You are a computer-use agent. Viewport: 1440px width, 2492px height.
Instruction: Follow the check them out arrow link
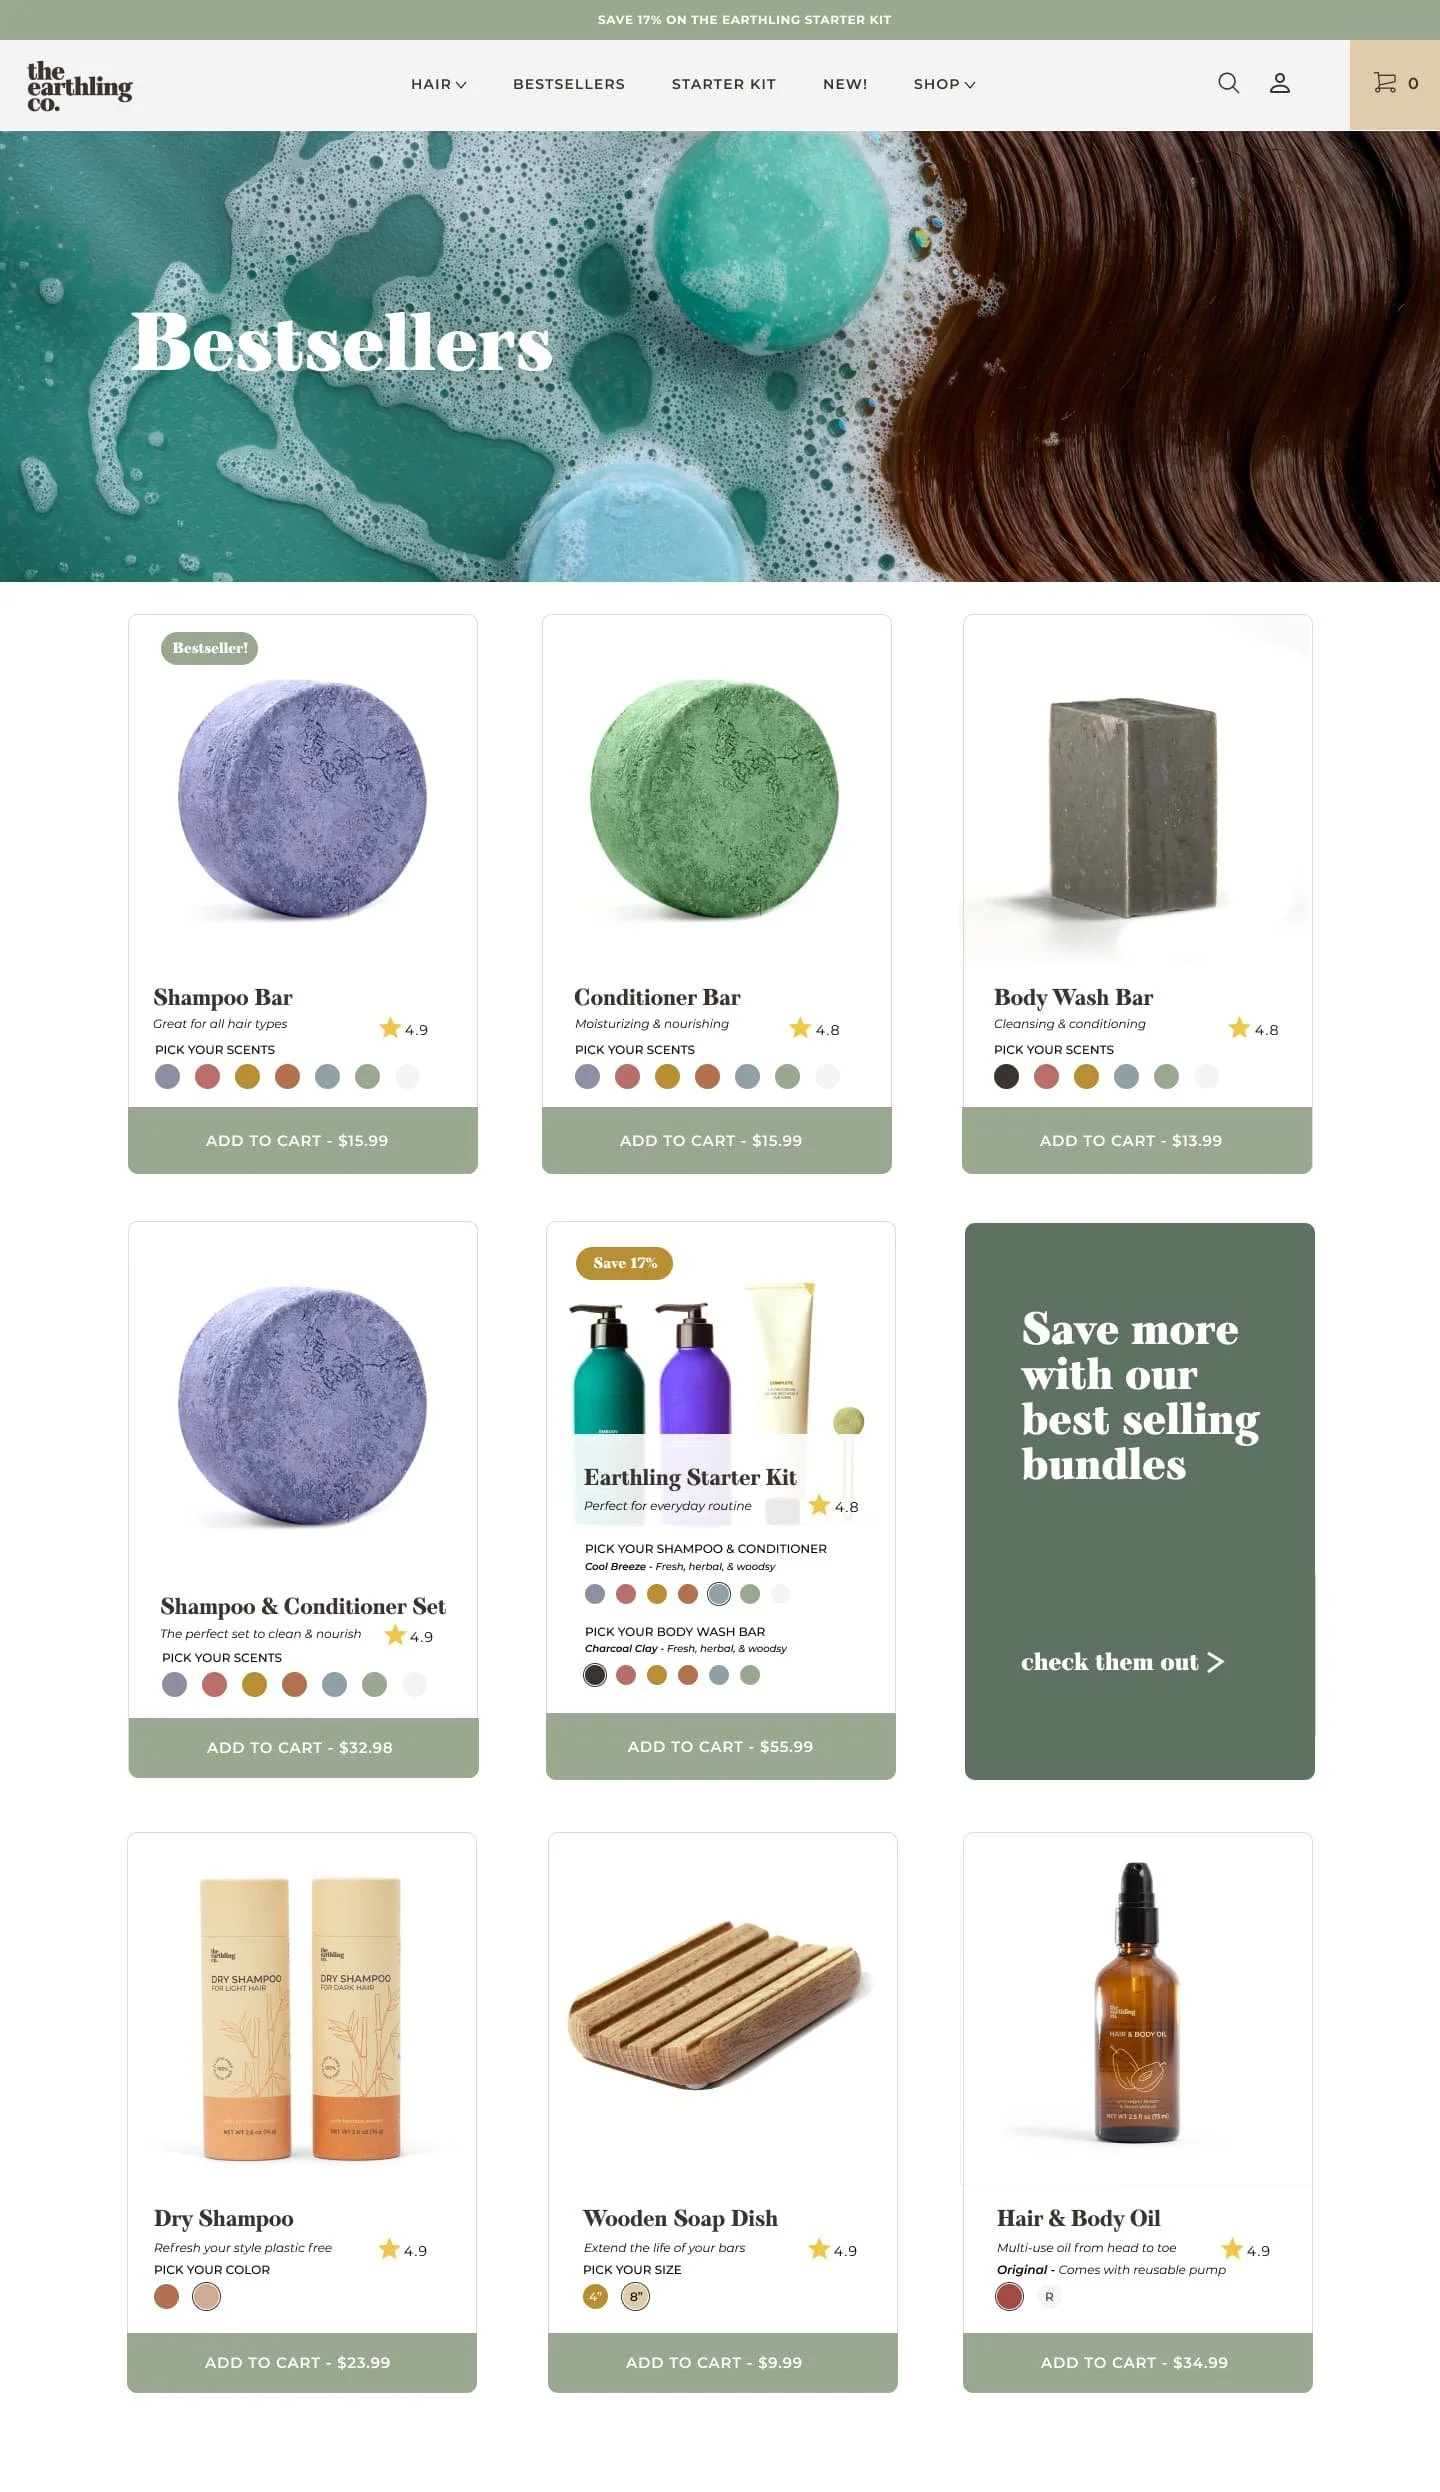(1122, 1661)
